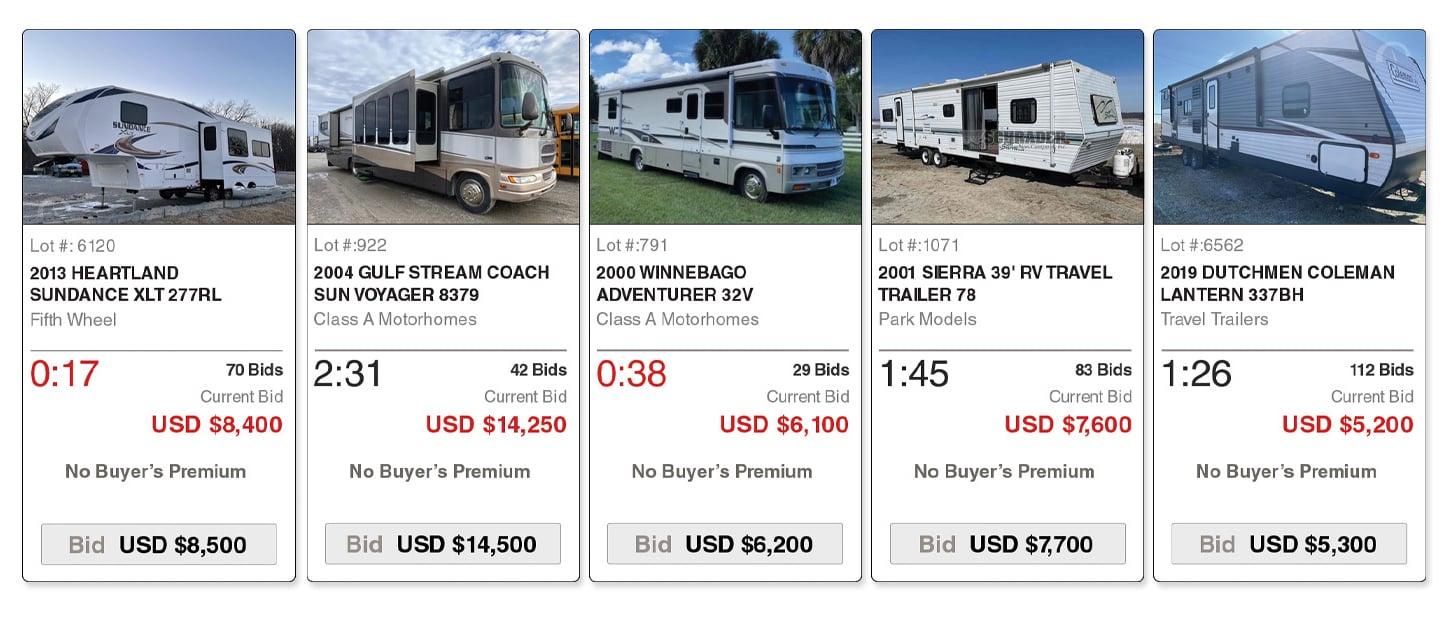
Task: Click the Bid USD $8,500 button for the Heartland Sundance
Action: tap(158, 544)
